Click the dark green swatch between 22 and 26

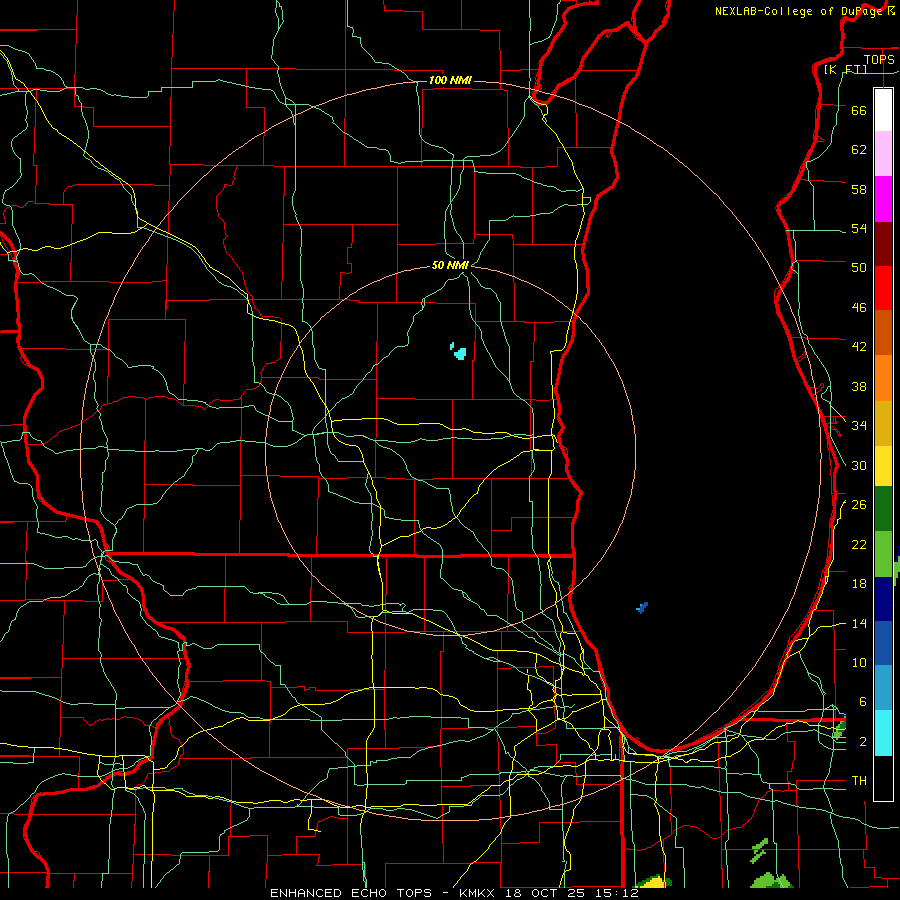(x=883, y=509)
